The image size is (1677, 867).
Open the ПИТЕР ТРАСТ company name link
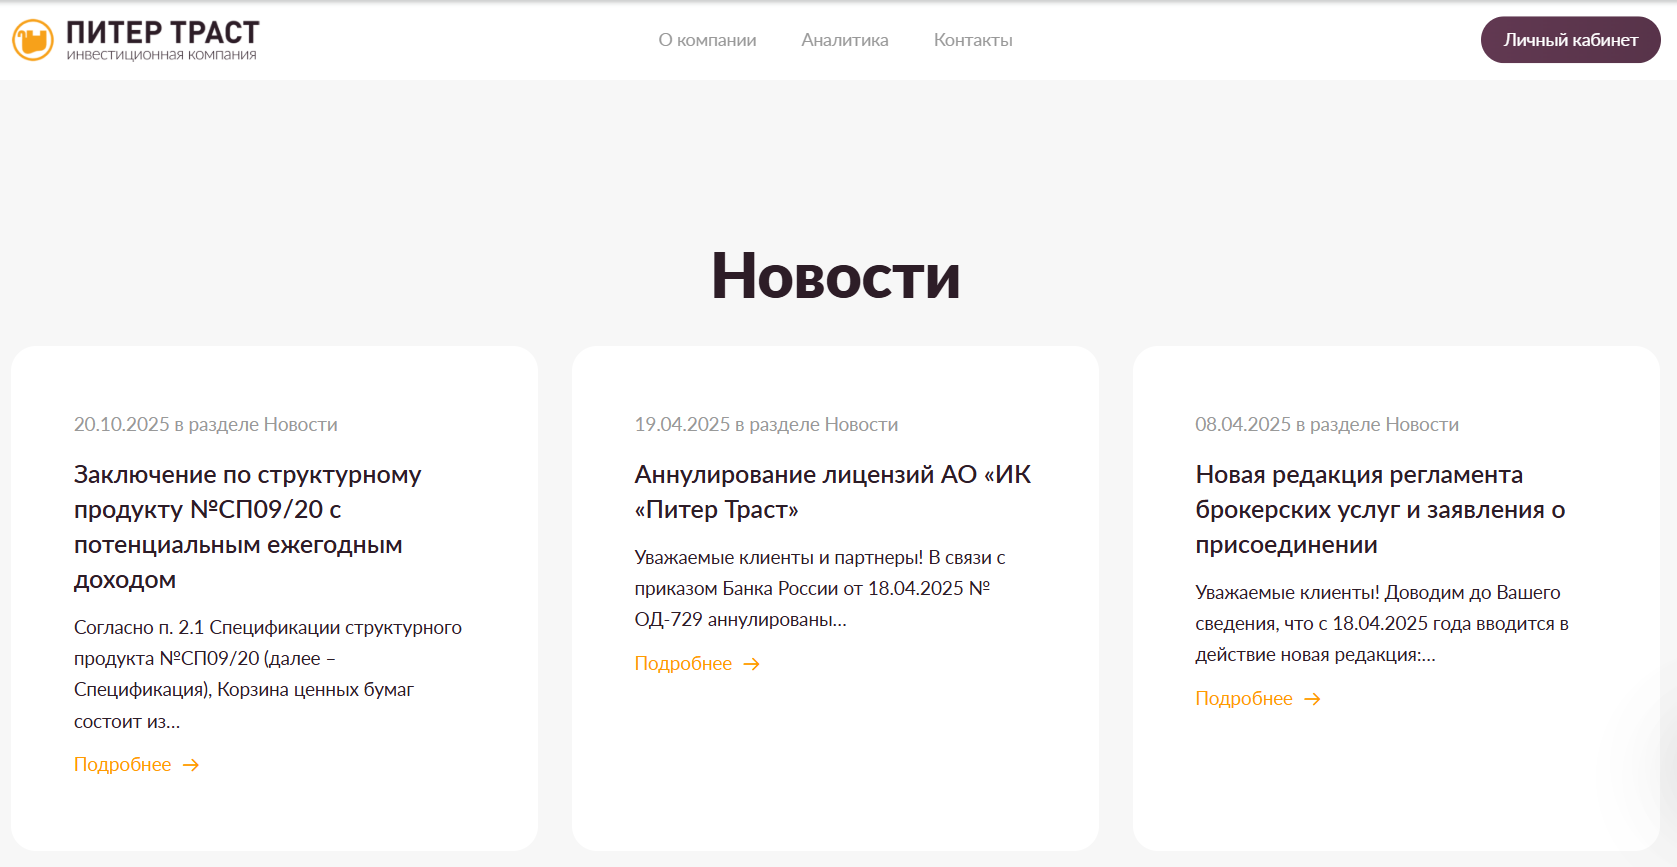click(163, 33)
